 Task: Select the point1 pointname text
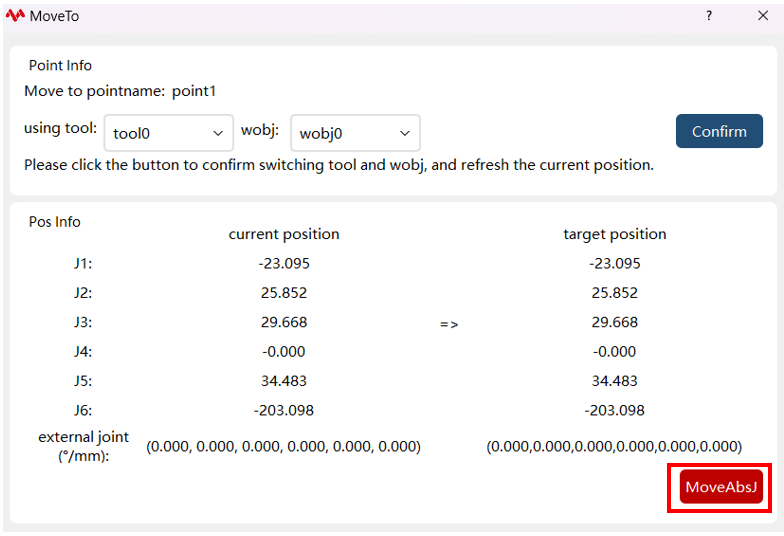click(x=194, y=91)
